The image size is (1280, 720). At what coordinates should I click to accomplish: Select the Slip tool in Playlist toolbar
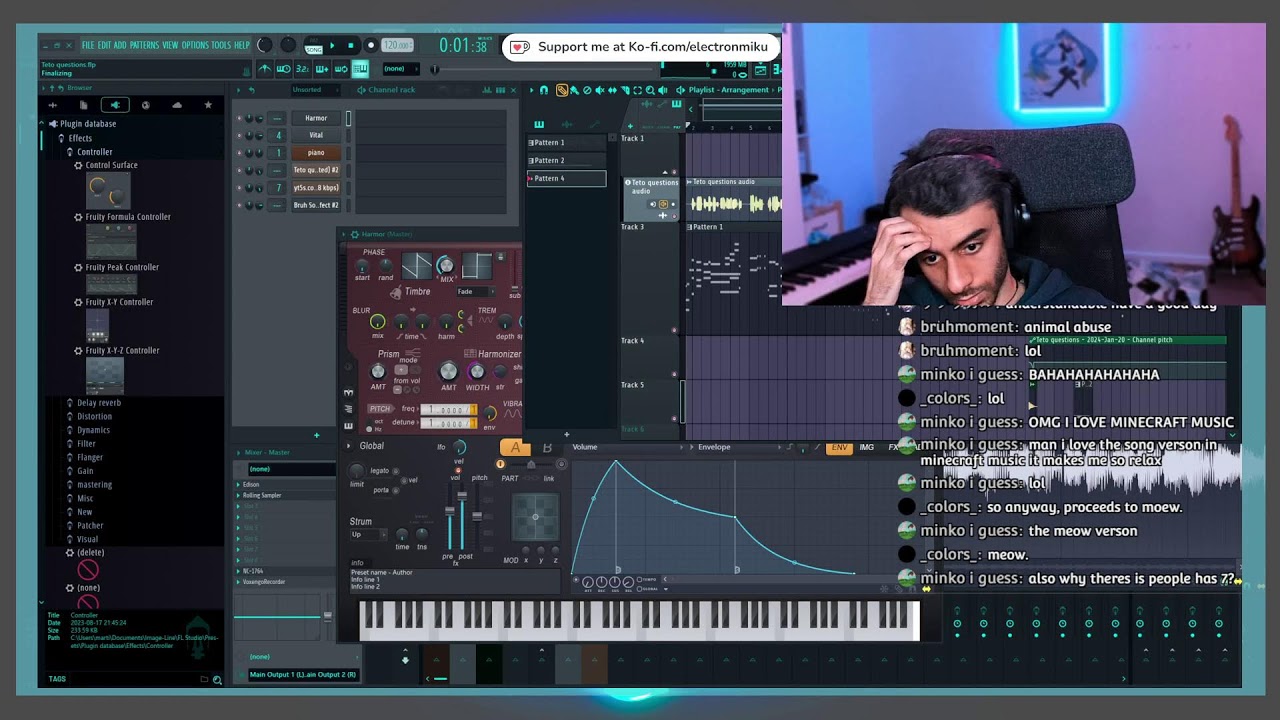[x=612, y=90]
